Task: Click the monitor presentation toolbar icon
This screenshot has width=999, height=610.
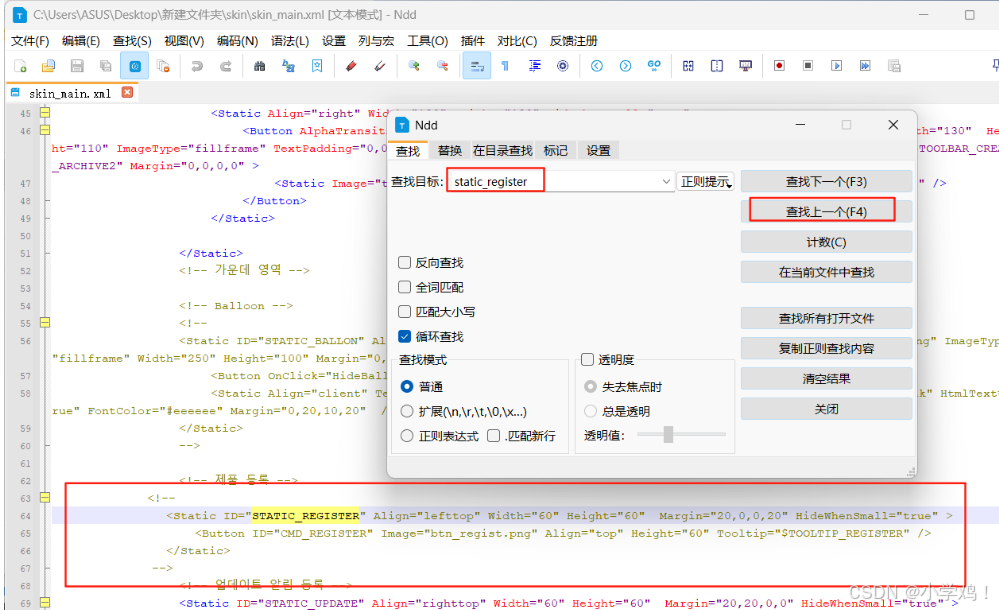Action: click(745, 66)
